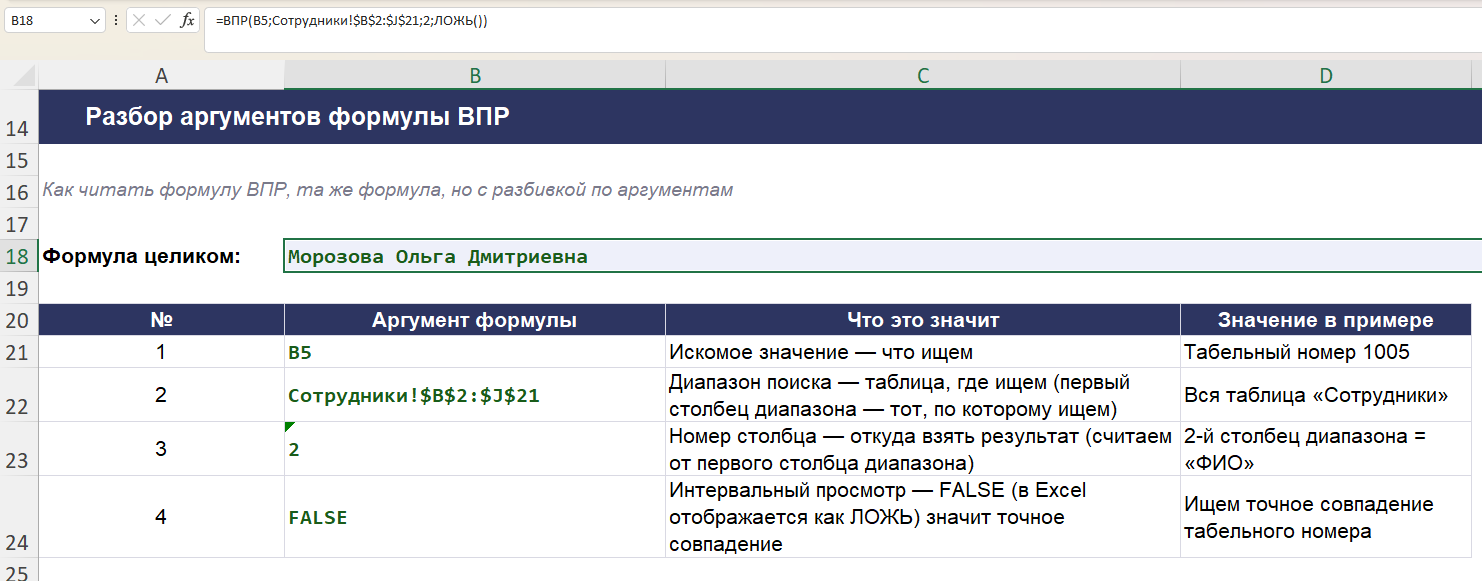This screenshot has height=581, width=1482.
Task: Click the cell starting 'Номер столбца'
Action: [x=923, y=449]
